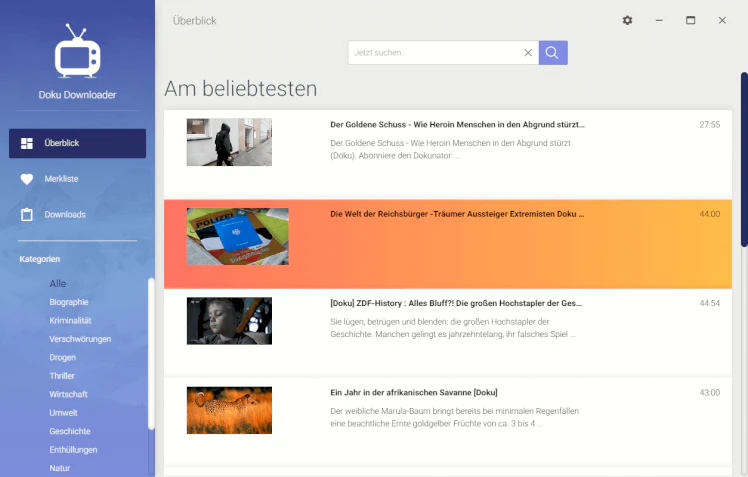The width and height of the screenshot is (748, 477).
Task: Click the 44:54 duration label
Action: [x=709, y=303]
